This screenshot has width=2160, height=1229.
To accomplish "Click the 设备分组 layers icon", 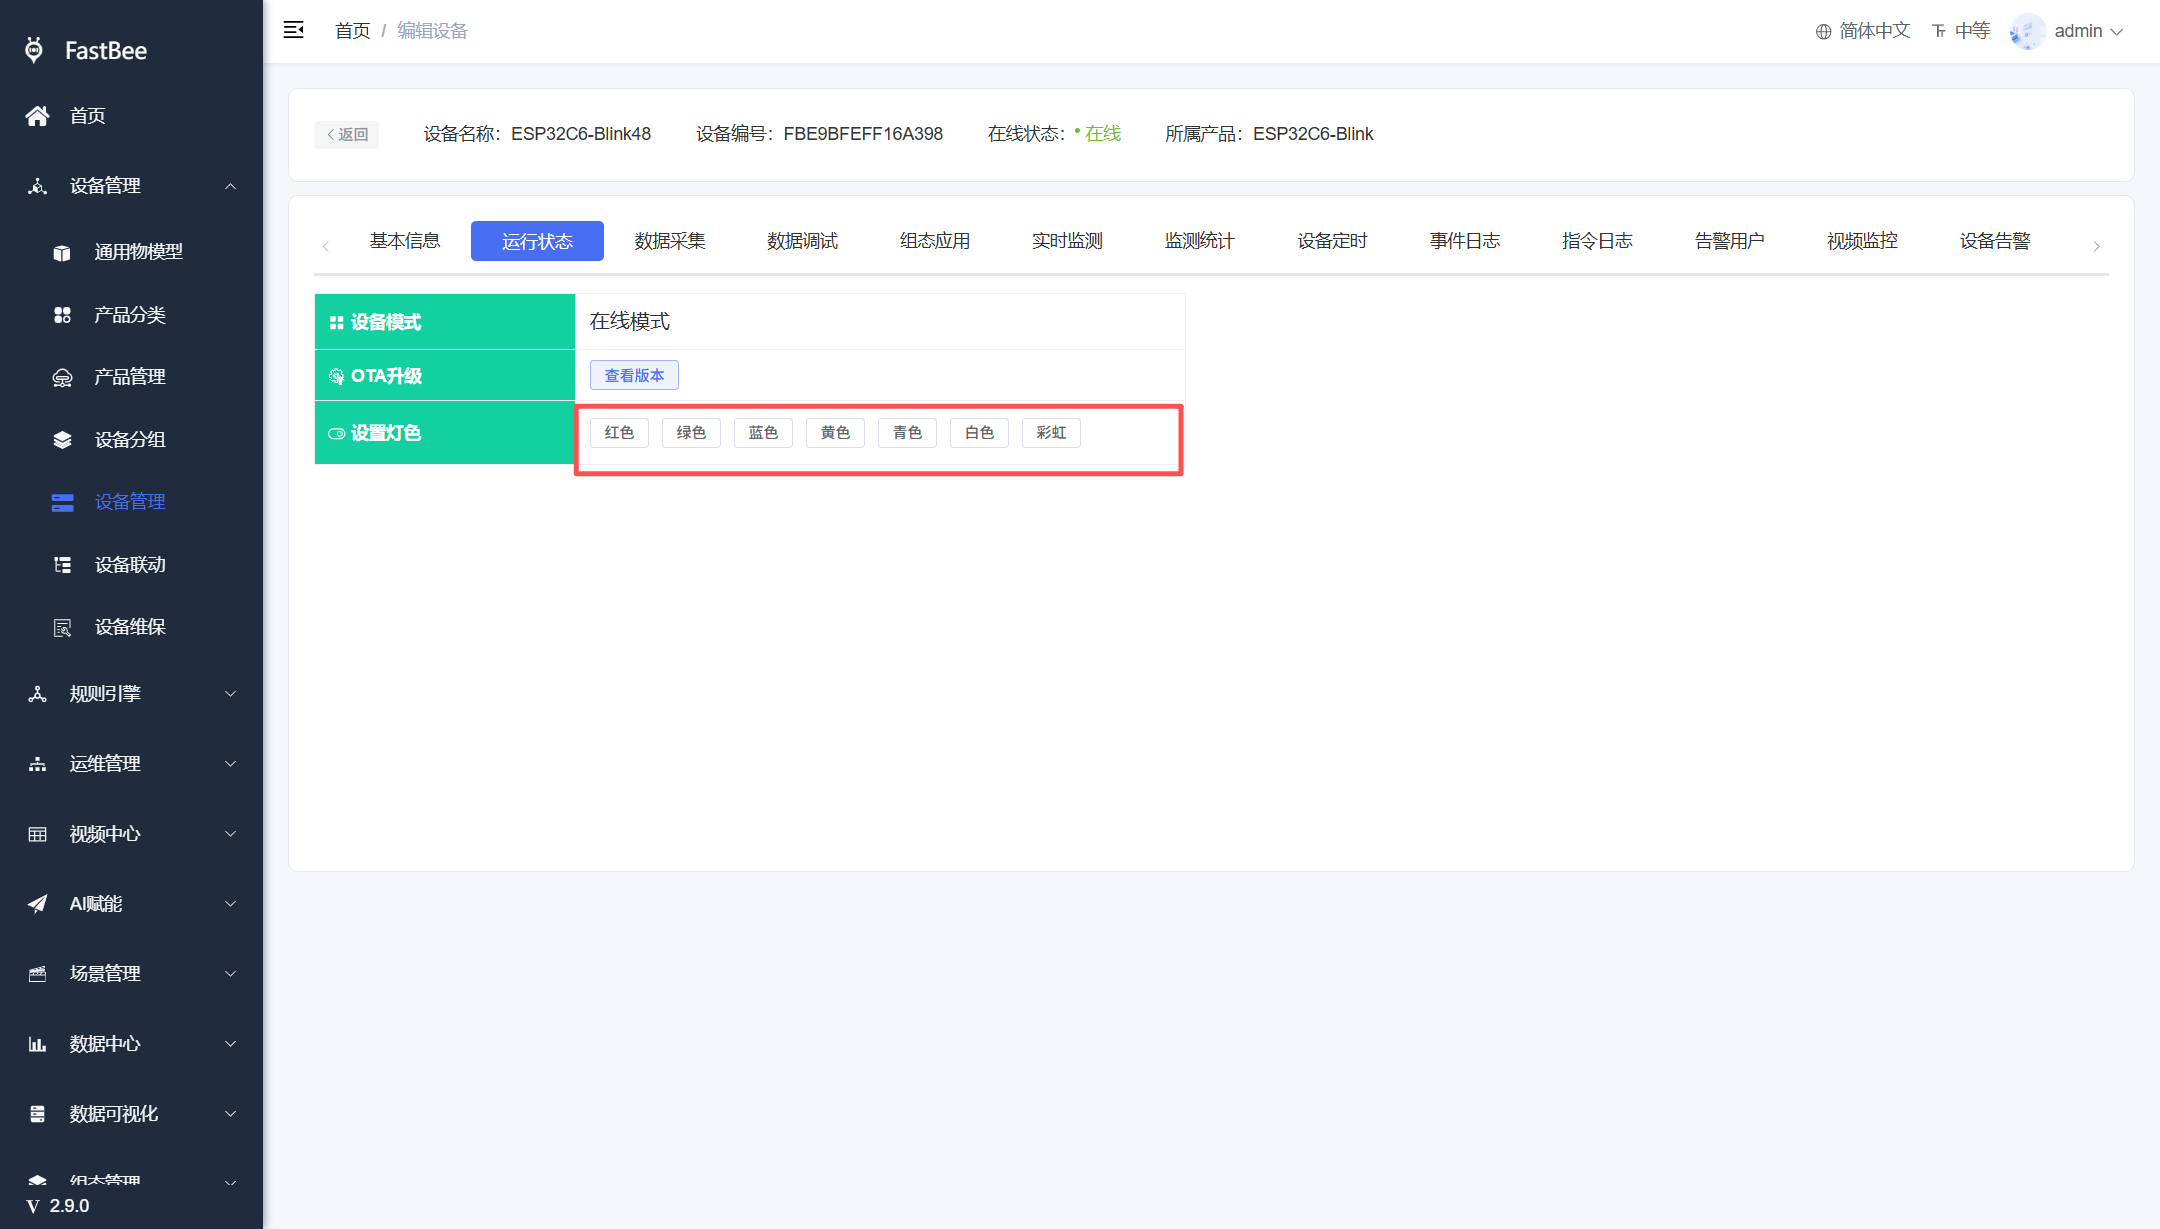I will coord(62,440).
